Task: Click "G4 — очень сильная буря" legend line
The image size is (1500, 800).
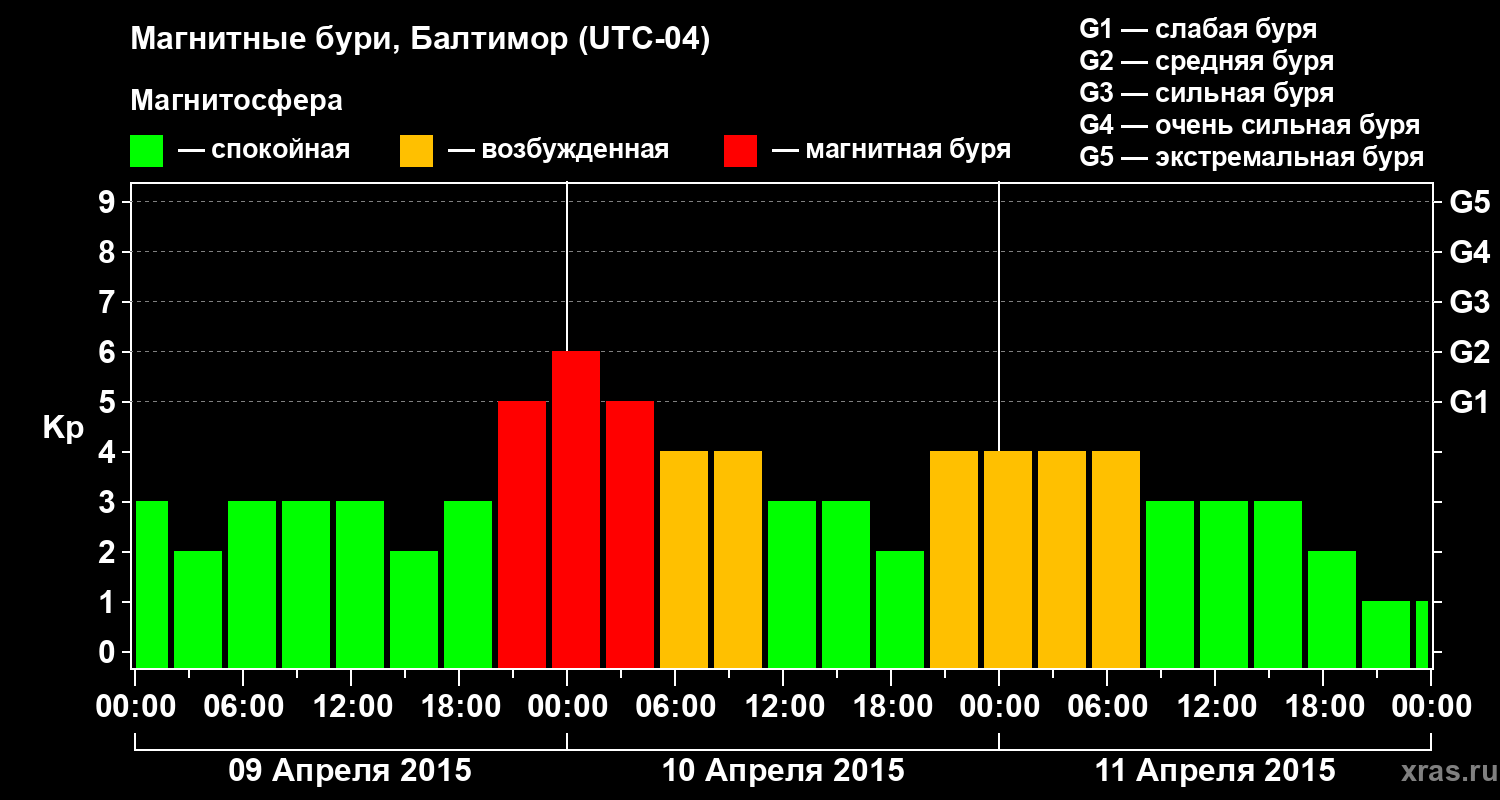Action: coord(1250,125)
